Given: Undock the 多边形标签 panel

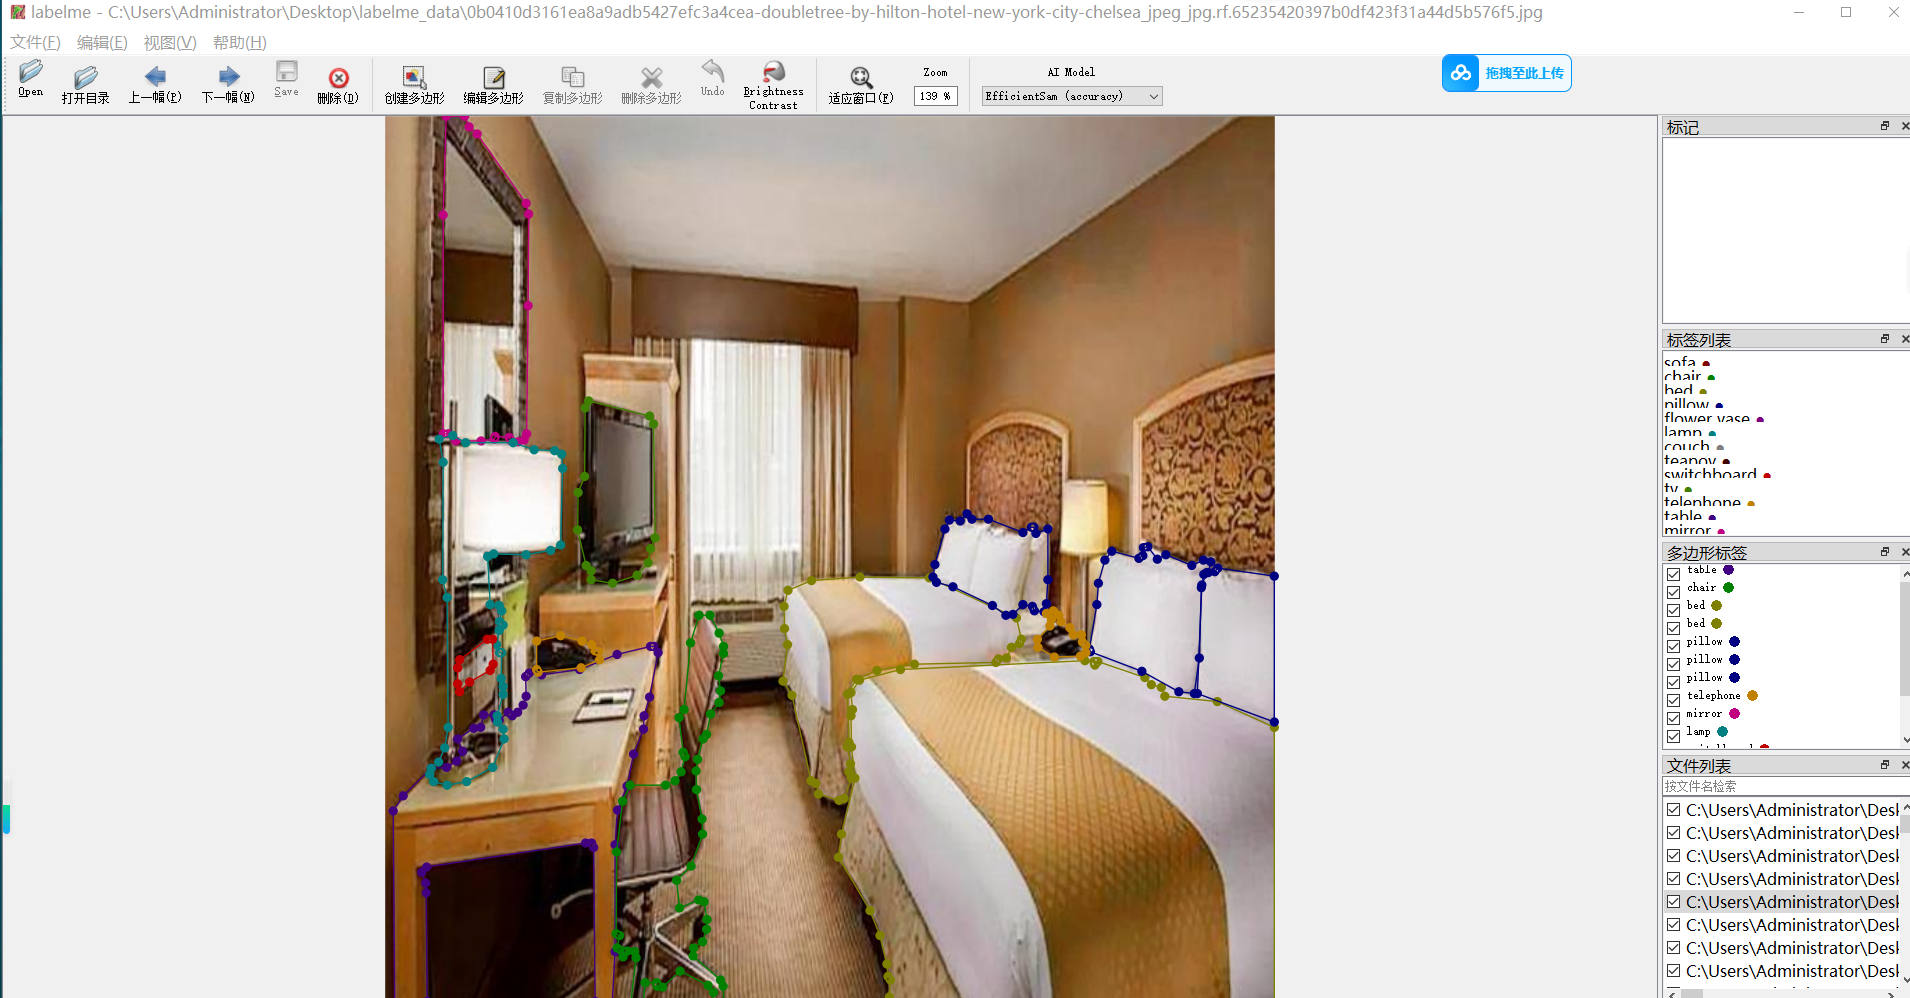Looking at the screenshot, I should (x=1884, y=552).
